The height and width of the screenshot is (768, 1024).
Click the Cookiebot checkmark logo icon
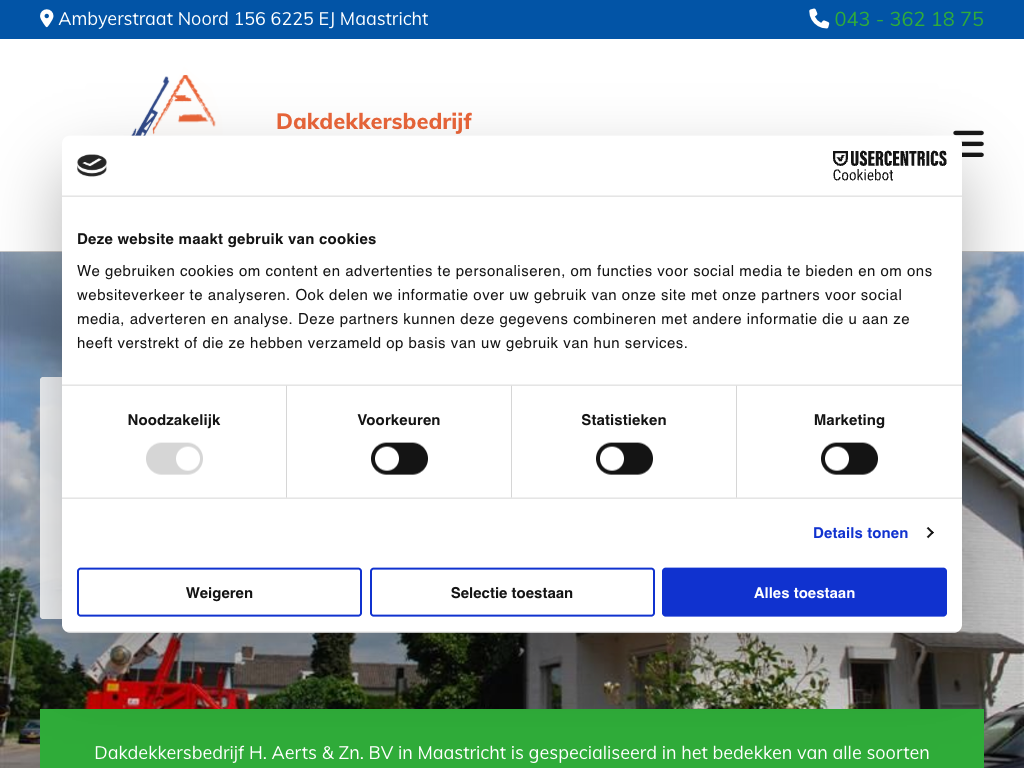tap(92, 166)
